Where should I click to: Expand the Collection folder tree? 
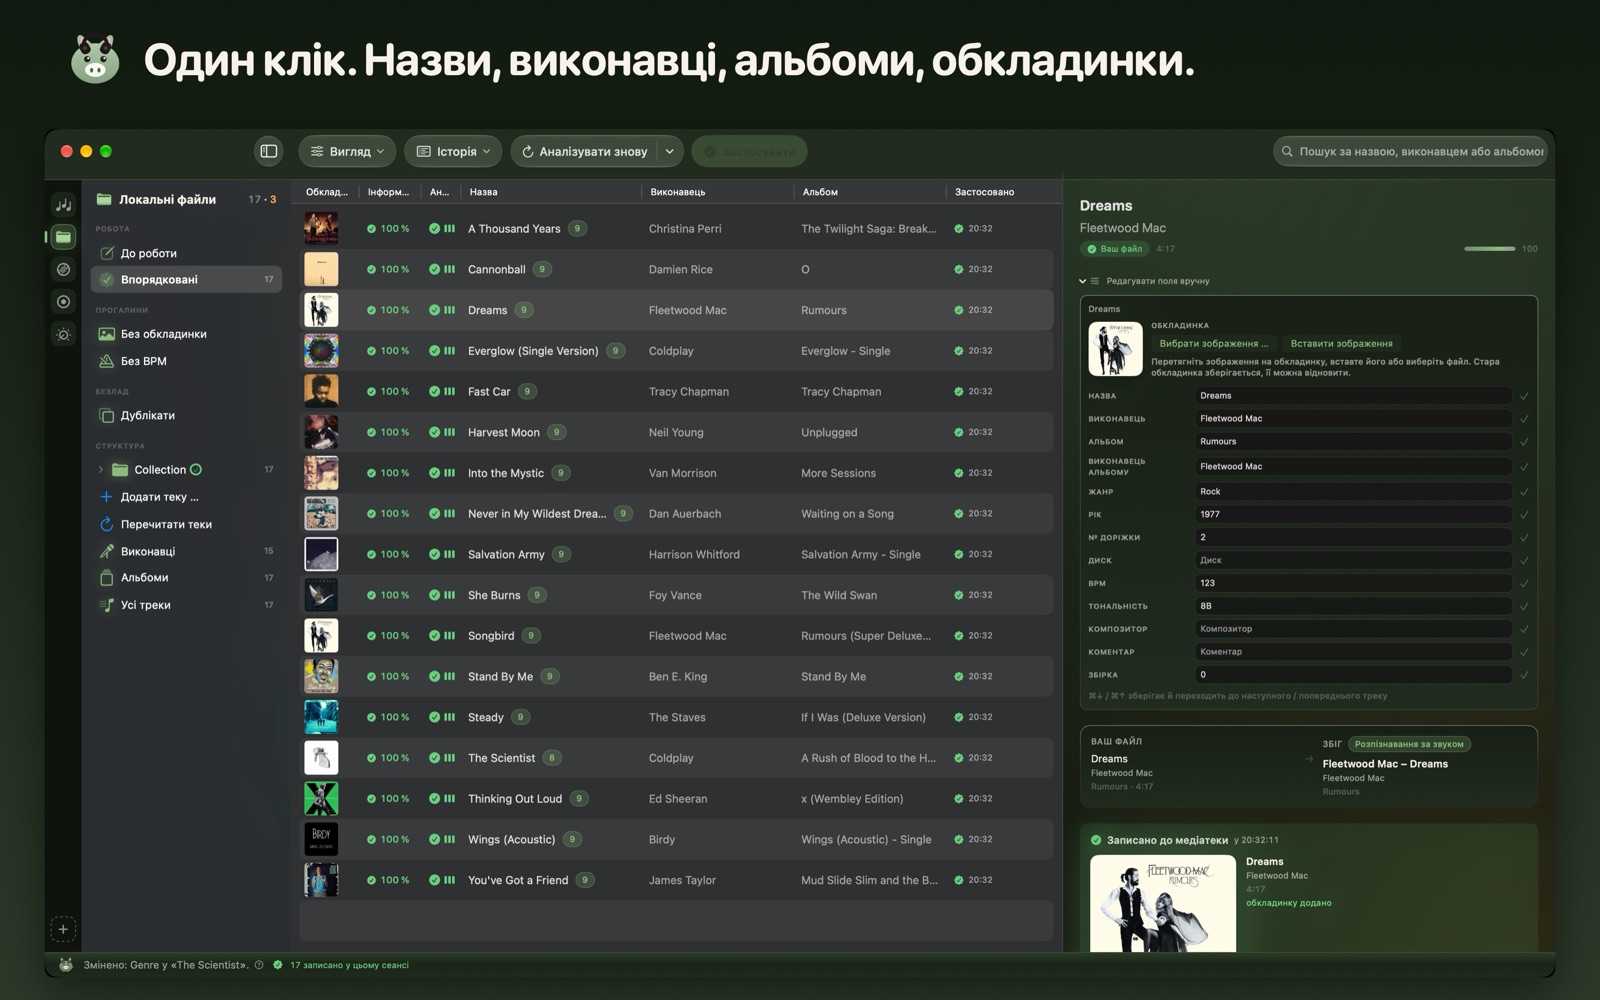click(x=101, y=470)
